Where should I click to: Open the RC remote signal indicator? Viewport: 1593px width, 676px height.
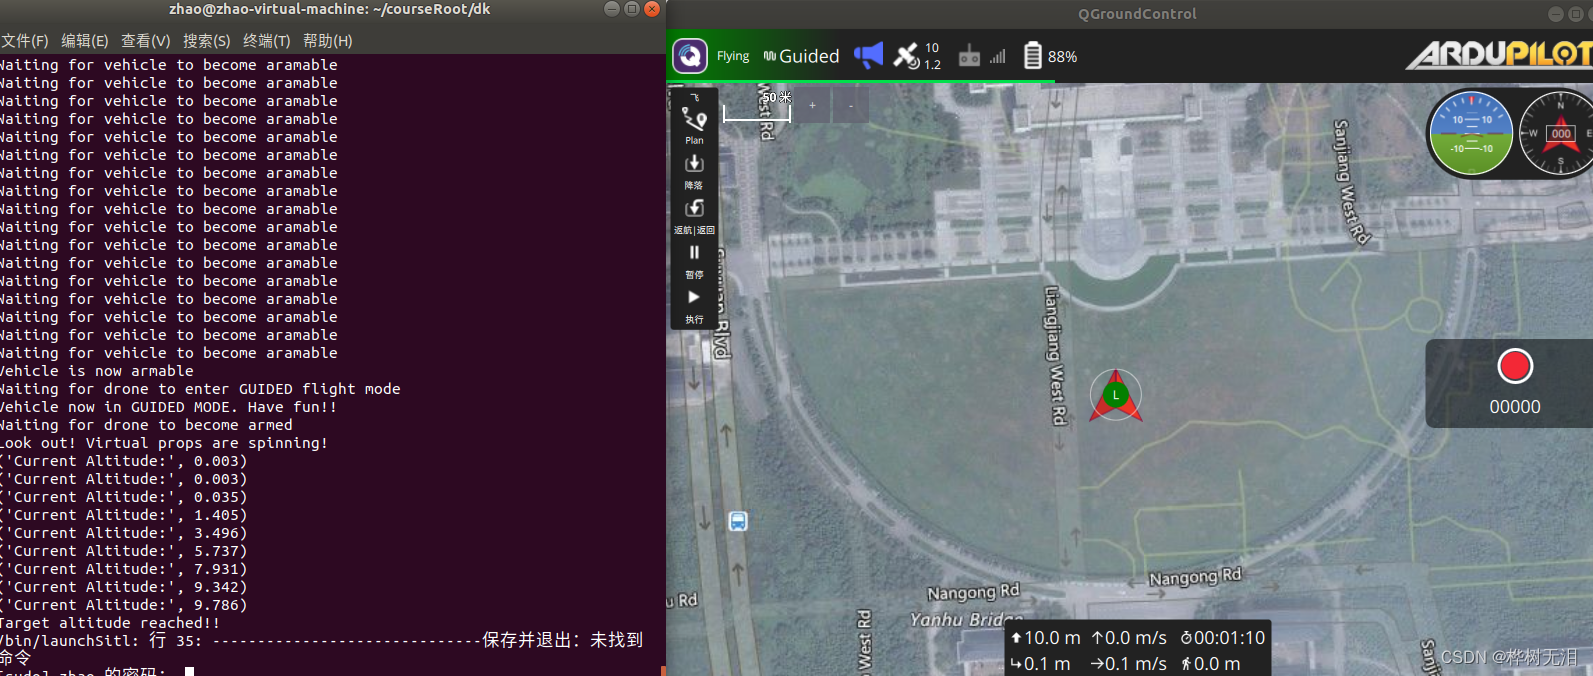point(969,56)
